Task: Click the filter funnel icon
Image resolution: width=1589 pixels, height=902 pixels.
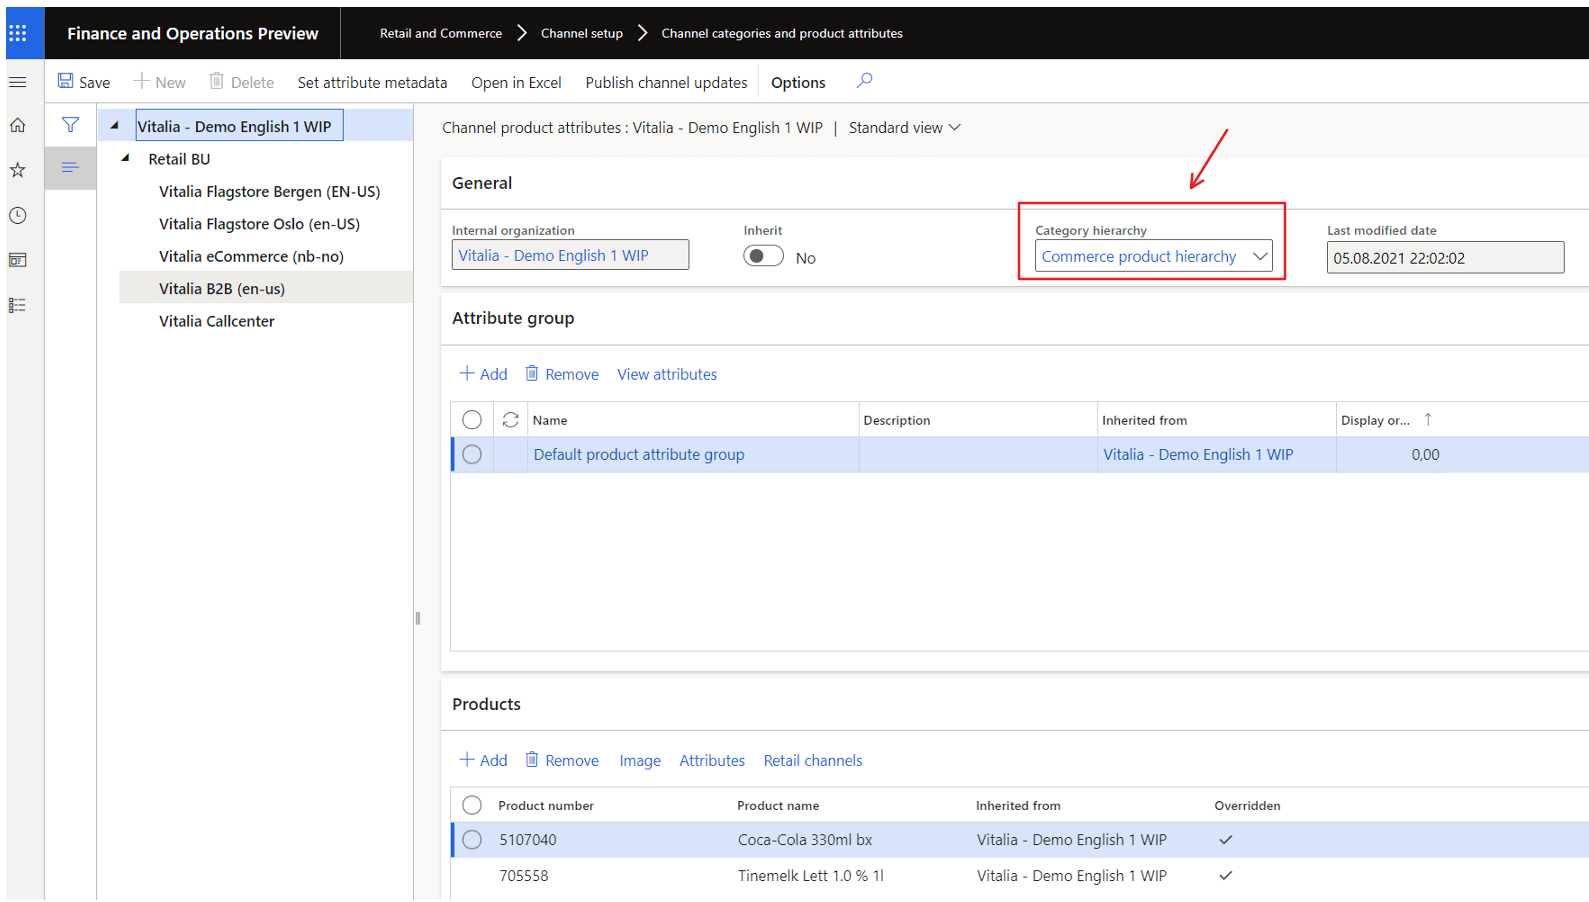Action: (70, 125)
